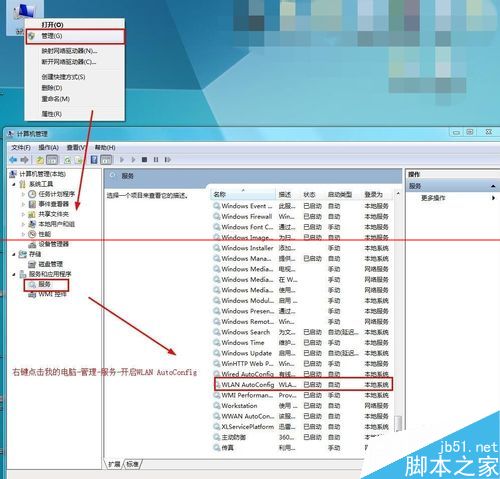Screen dimensions: 500x479
Task: Toggle the show/hide action pane toolbar icon
Action: [x=106, y=160]
